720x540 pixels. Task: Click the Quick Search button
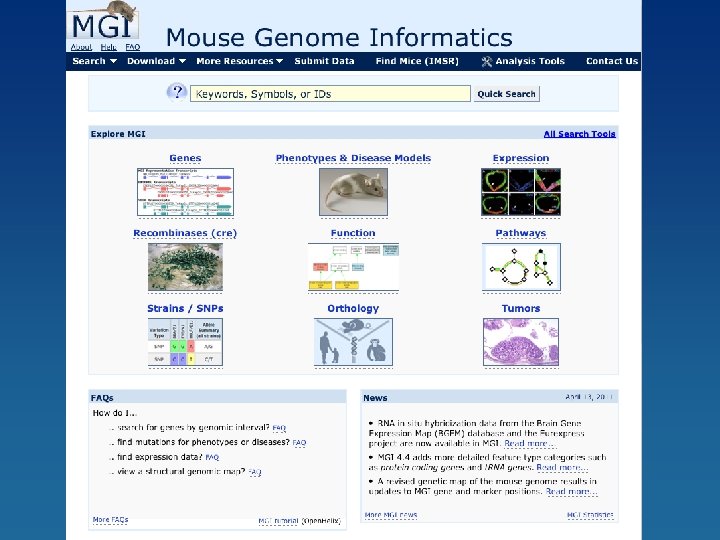pos(506,94)
